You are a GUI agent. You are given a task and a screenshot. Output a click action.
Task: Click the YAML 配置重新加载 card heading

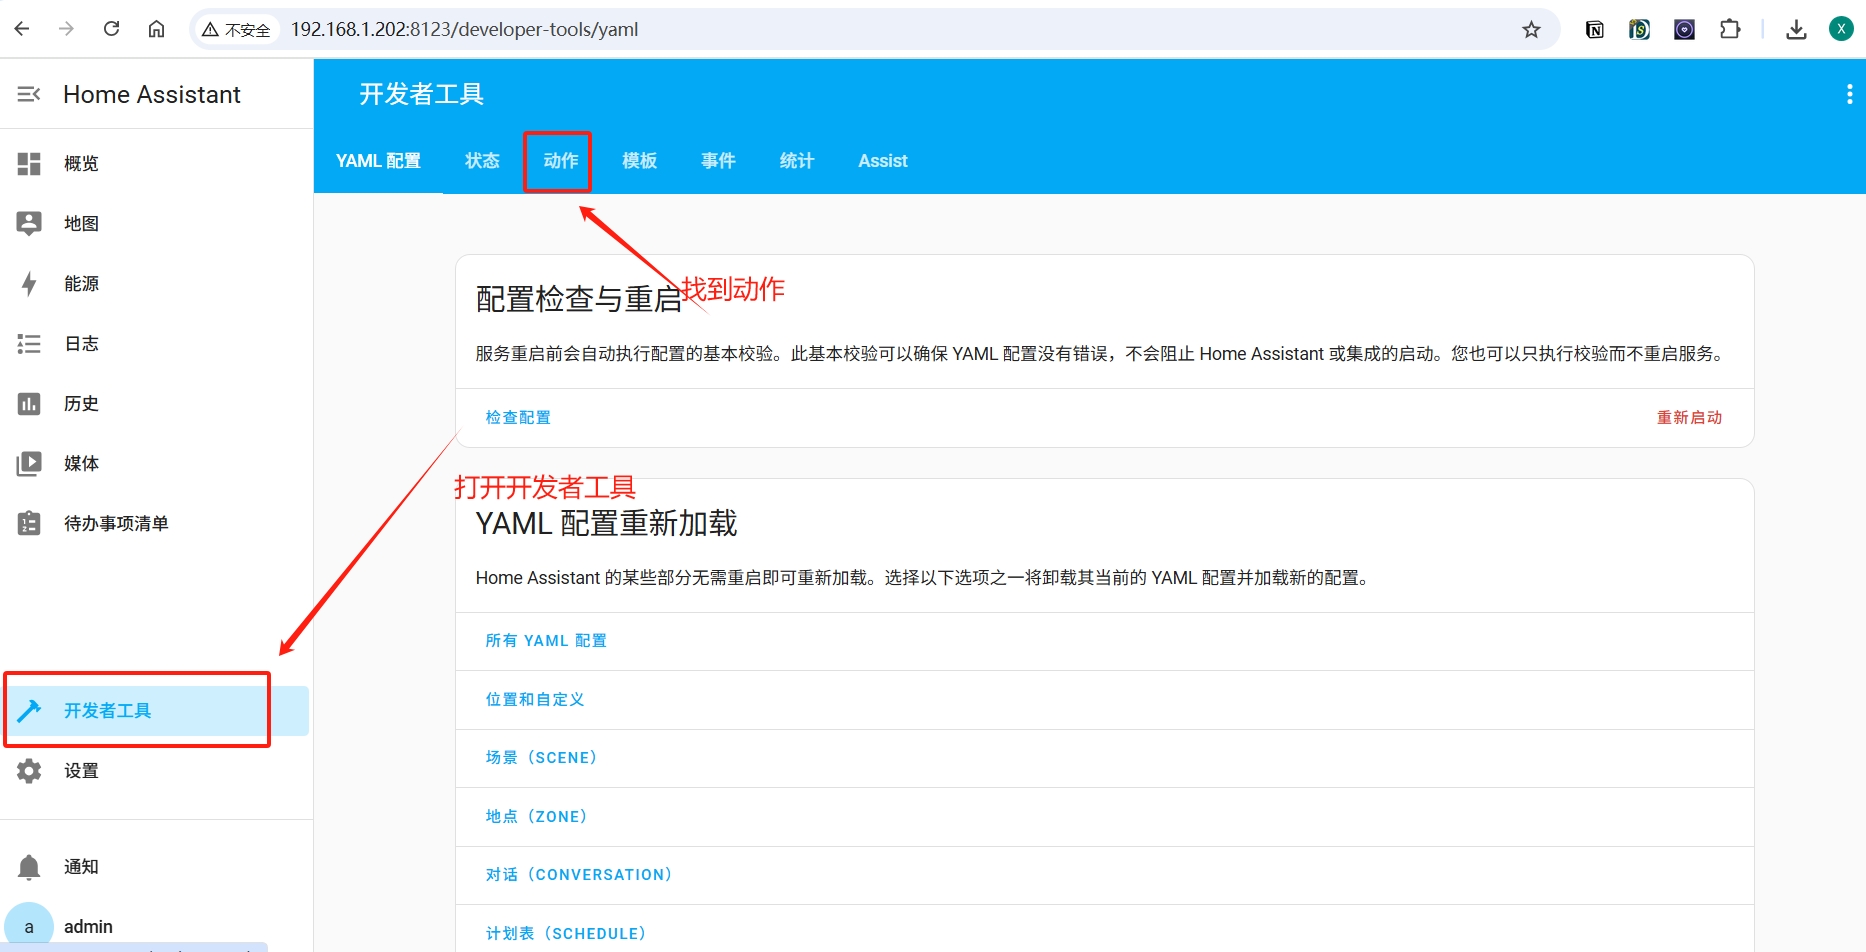click(x=606, y=523)
